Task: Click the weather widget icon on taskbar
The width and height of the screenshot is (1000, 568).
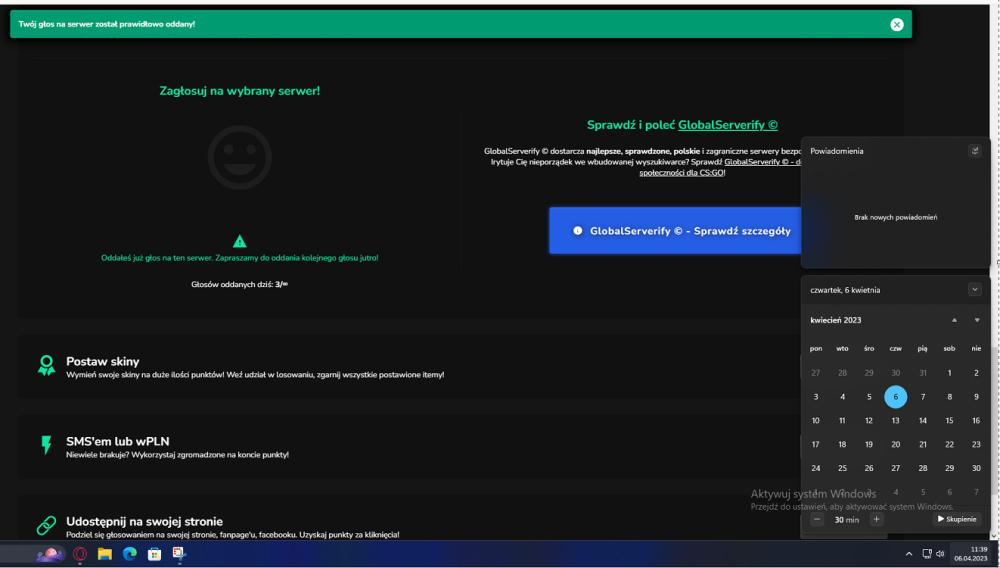Action: click(x=50, y=554)
